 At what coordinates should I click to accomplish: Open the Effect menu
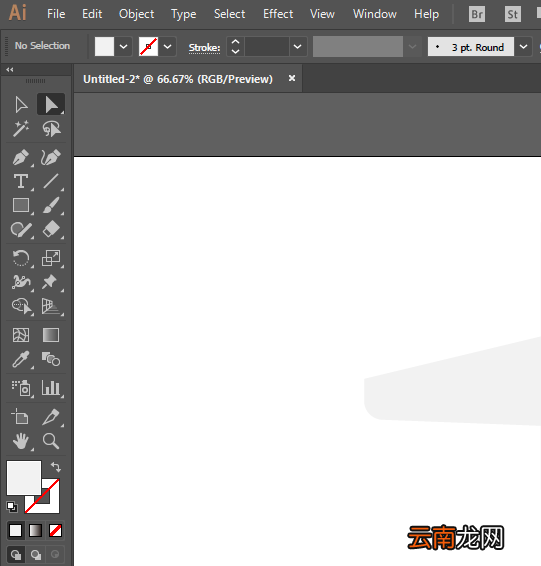click(x=278, y=14)
